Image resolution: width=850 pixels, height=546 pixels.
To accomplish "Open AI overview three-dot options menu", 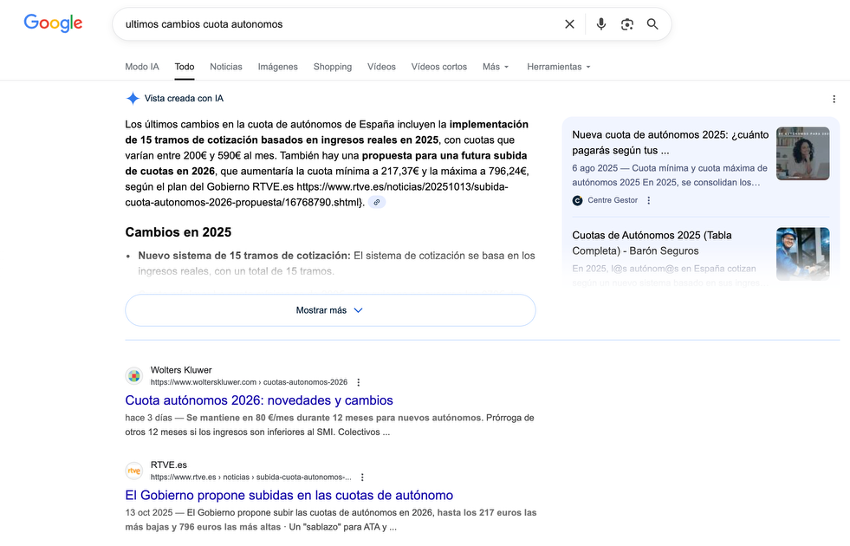I will pyautogui.click(x=834, y=99).
